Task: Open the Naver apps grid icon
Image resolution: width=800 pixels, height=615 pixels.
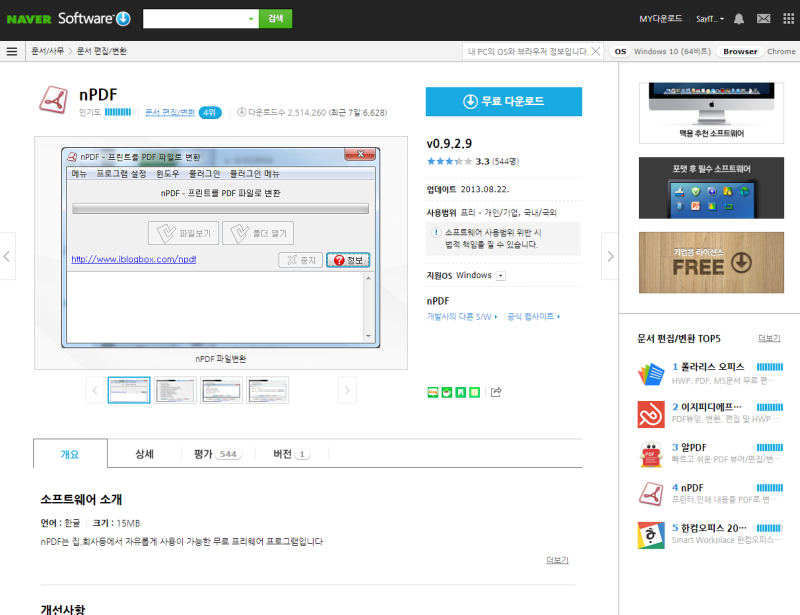Action: coord(789,18)
